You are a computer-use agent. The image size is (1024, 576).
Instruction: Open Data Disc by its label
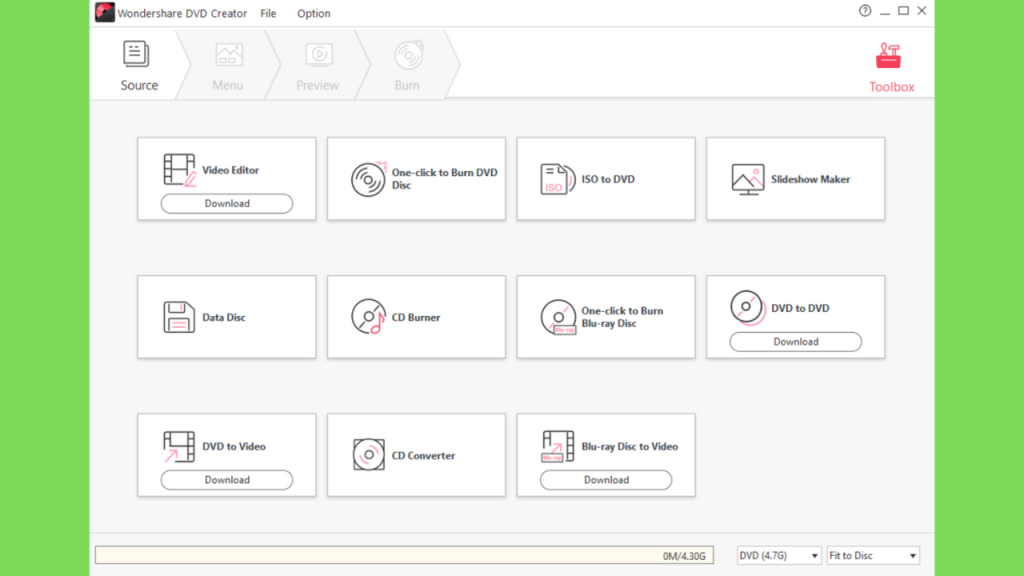click(224, 317)
